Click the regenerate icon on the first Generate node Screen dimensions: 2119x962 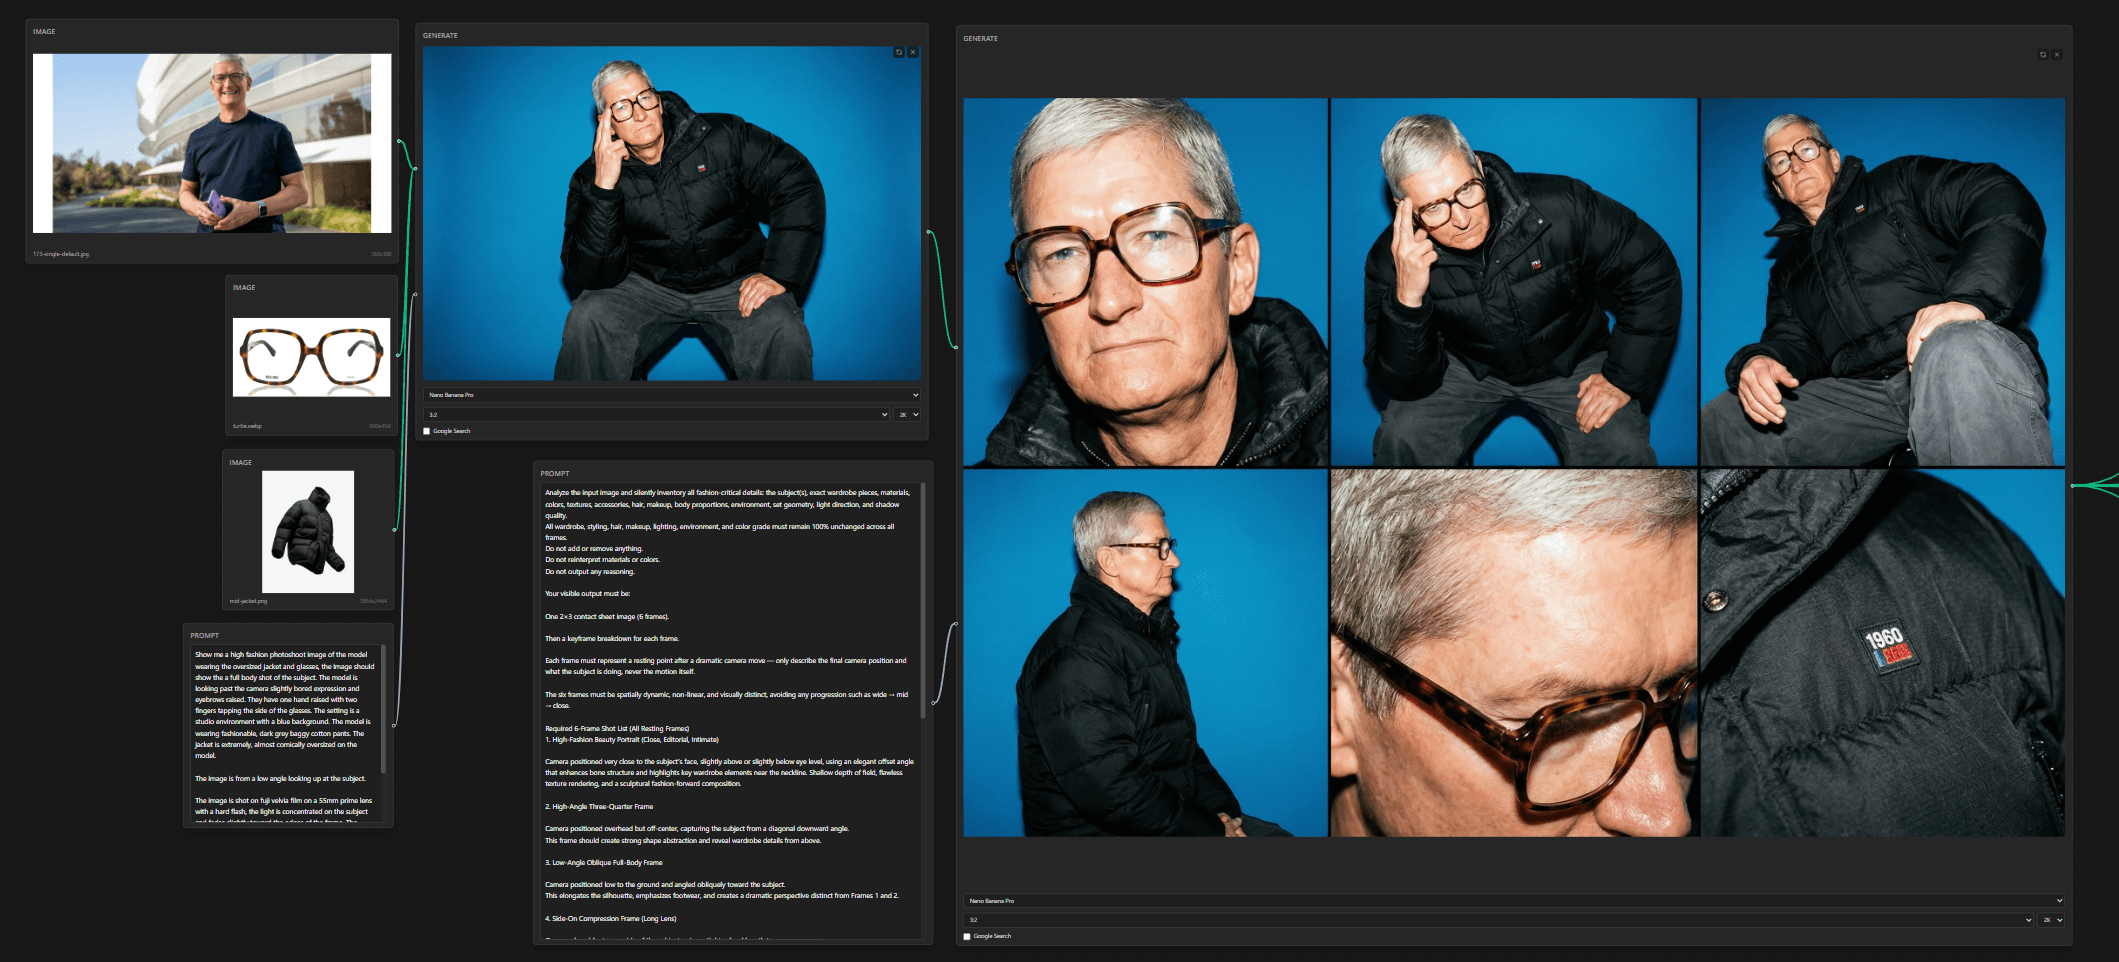tap(898, 52)
